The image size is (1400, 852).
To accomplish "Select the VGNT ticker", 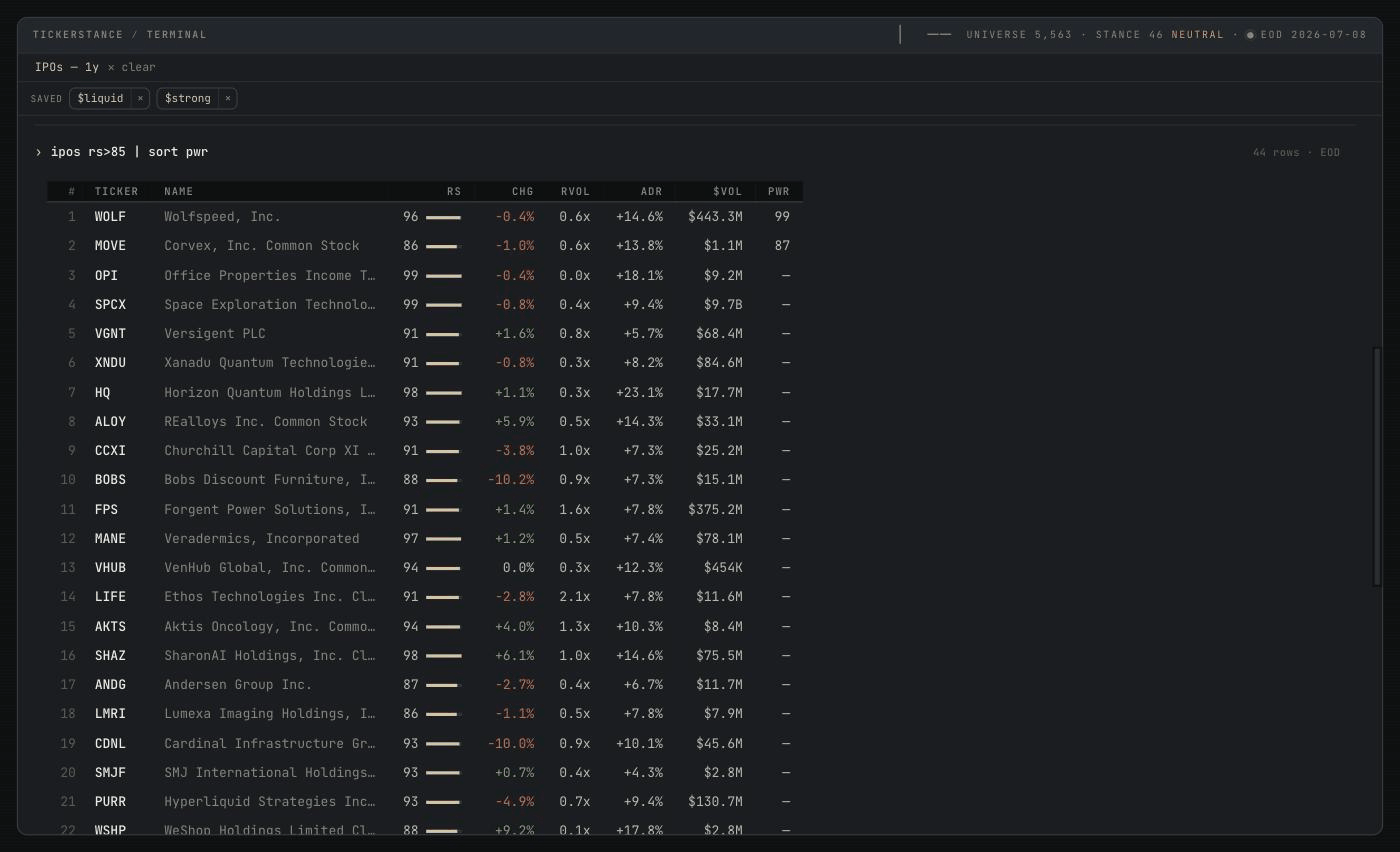I will 110,334.
